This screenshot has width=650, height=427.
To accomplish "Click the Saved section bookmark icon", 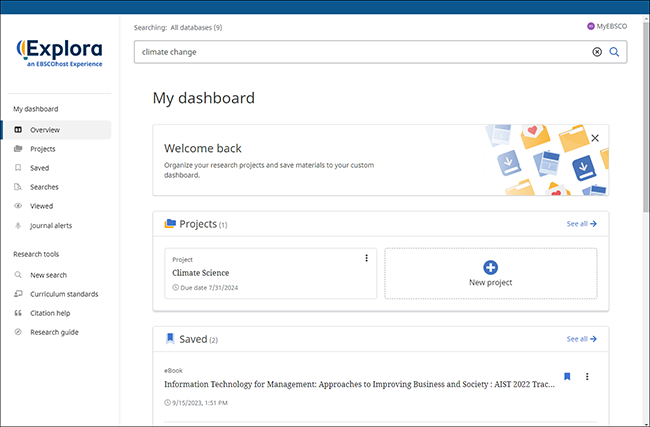I will (x=170, y=339).
